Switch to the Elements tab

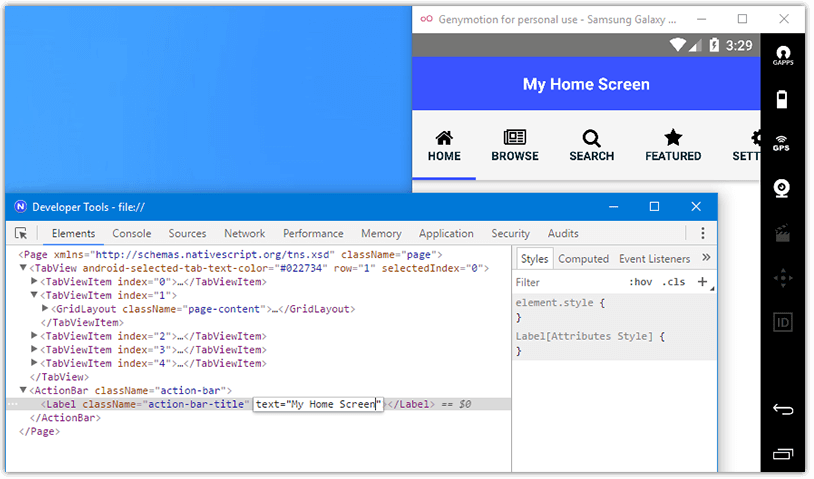[x=73, y=234]
